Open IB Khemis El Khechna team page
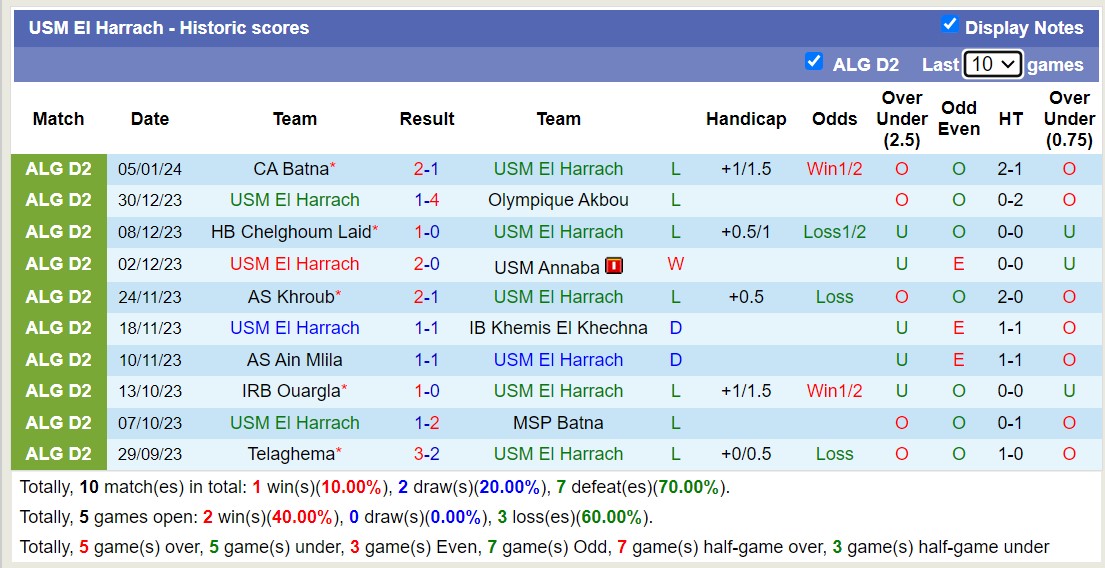 [x=558, y=328]
